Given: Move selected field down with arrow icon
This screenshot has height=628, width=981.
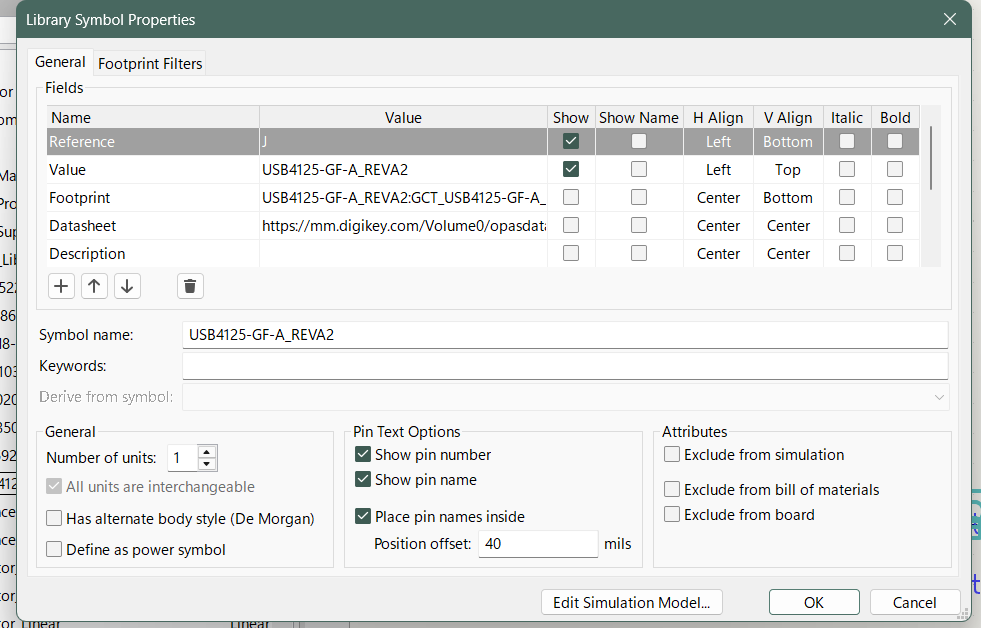Looking at the screenshot, I should pyautogui.click(x=127, y=287).
